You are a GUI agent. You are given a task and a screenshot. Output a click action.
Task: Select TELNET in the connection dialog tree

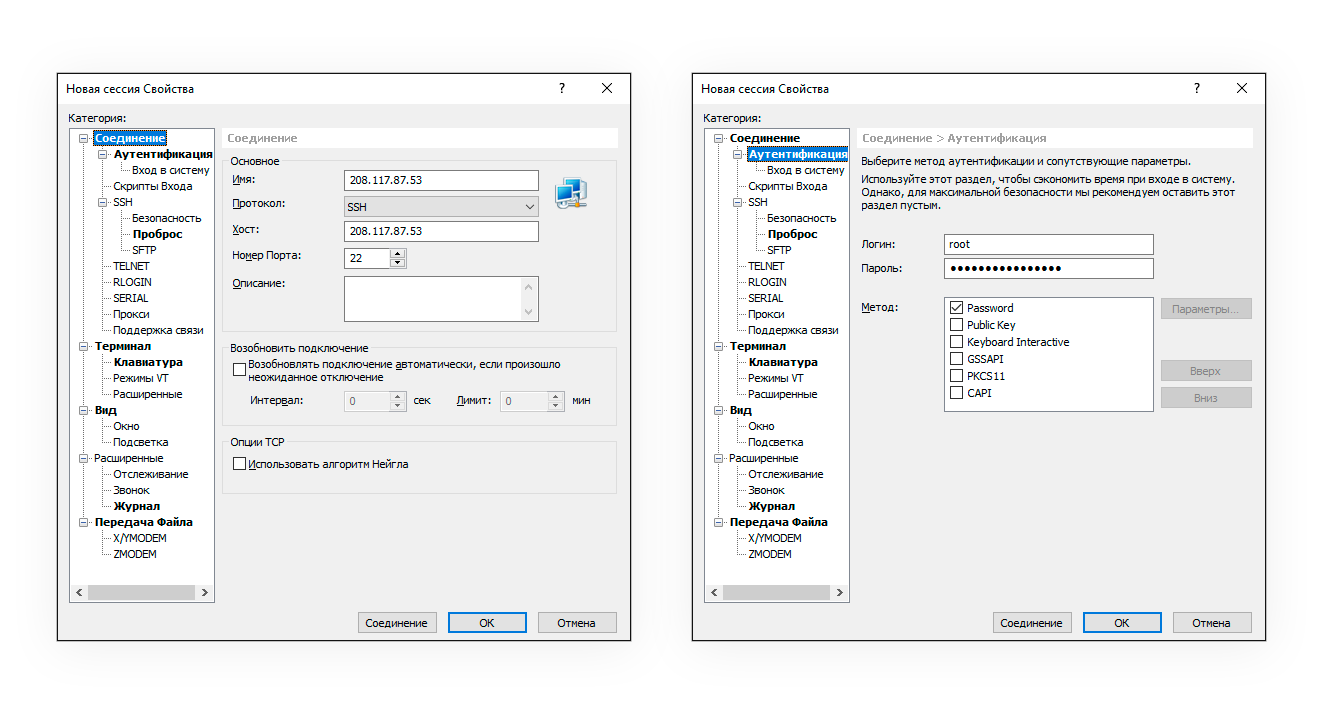click(131, 267)
